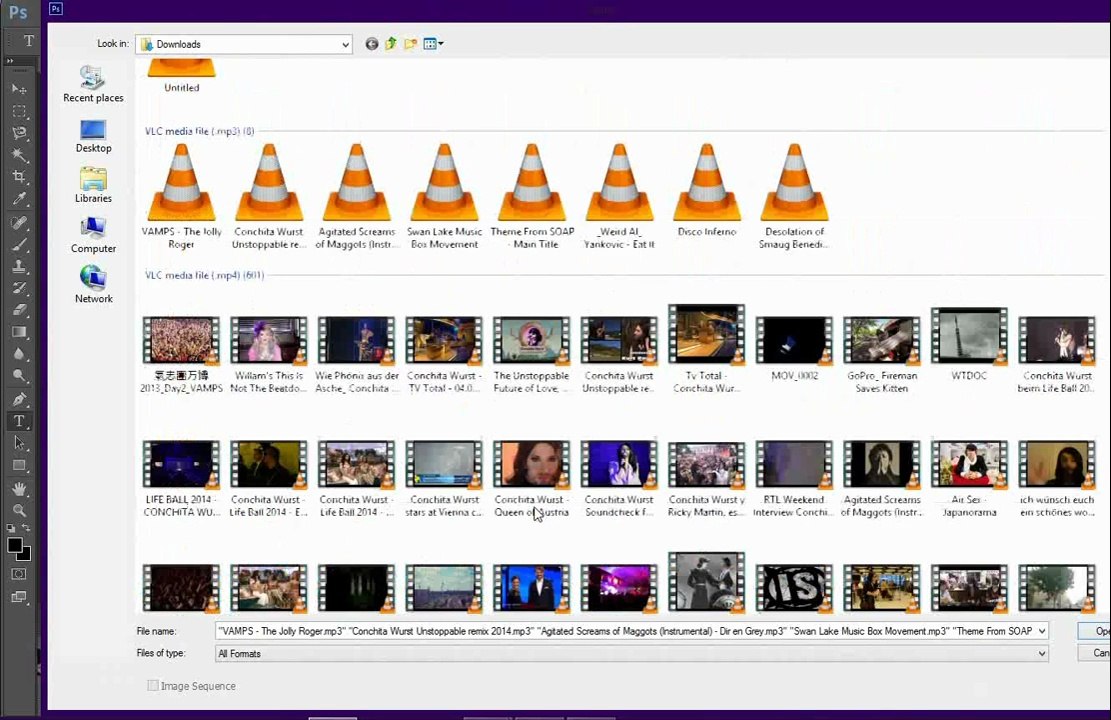
Task: Click inside the File name field
Action: coord(625,631)
